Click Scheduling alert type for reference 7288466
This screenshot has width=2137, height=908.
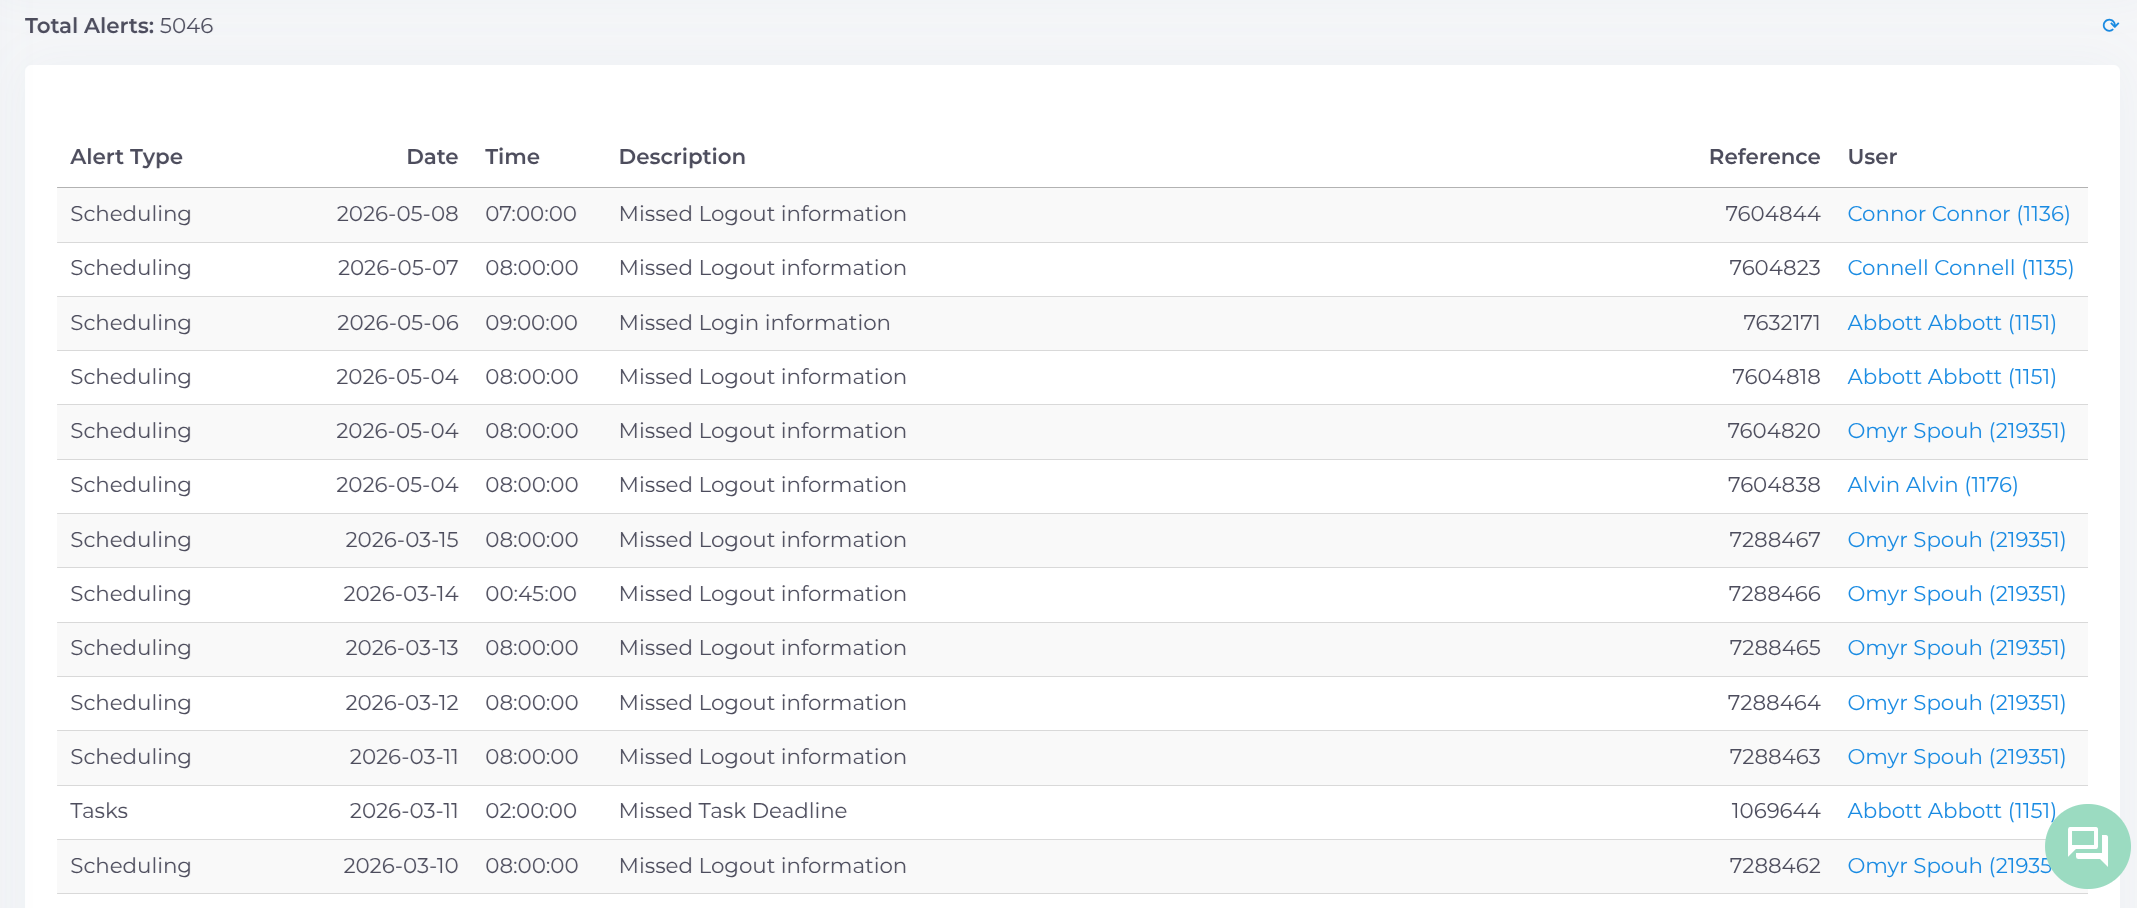point(130,594)
